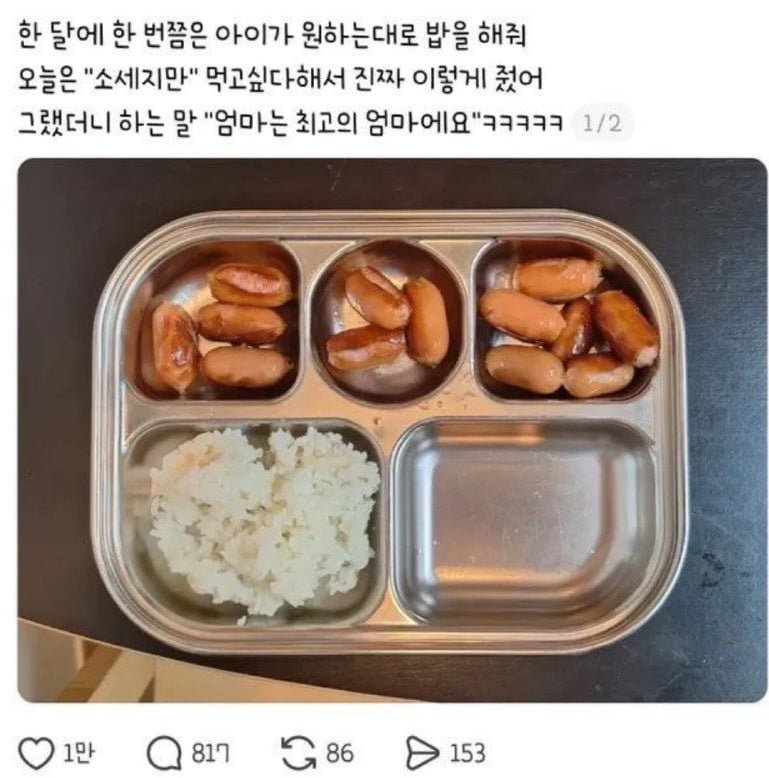Open replies via the speech bubble icon
Viewport: 769px width, 778px height.
pyautogui.click(x=164, y=753)
